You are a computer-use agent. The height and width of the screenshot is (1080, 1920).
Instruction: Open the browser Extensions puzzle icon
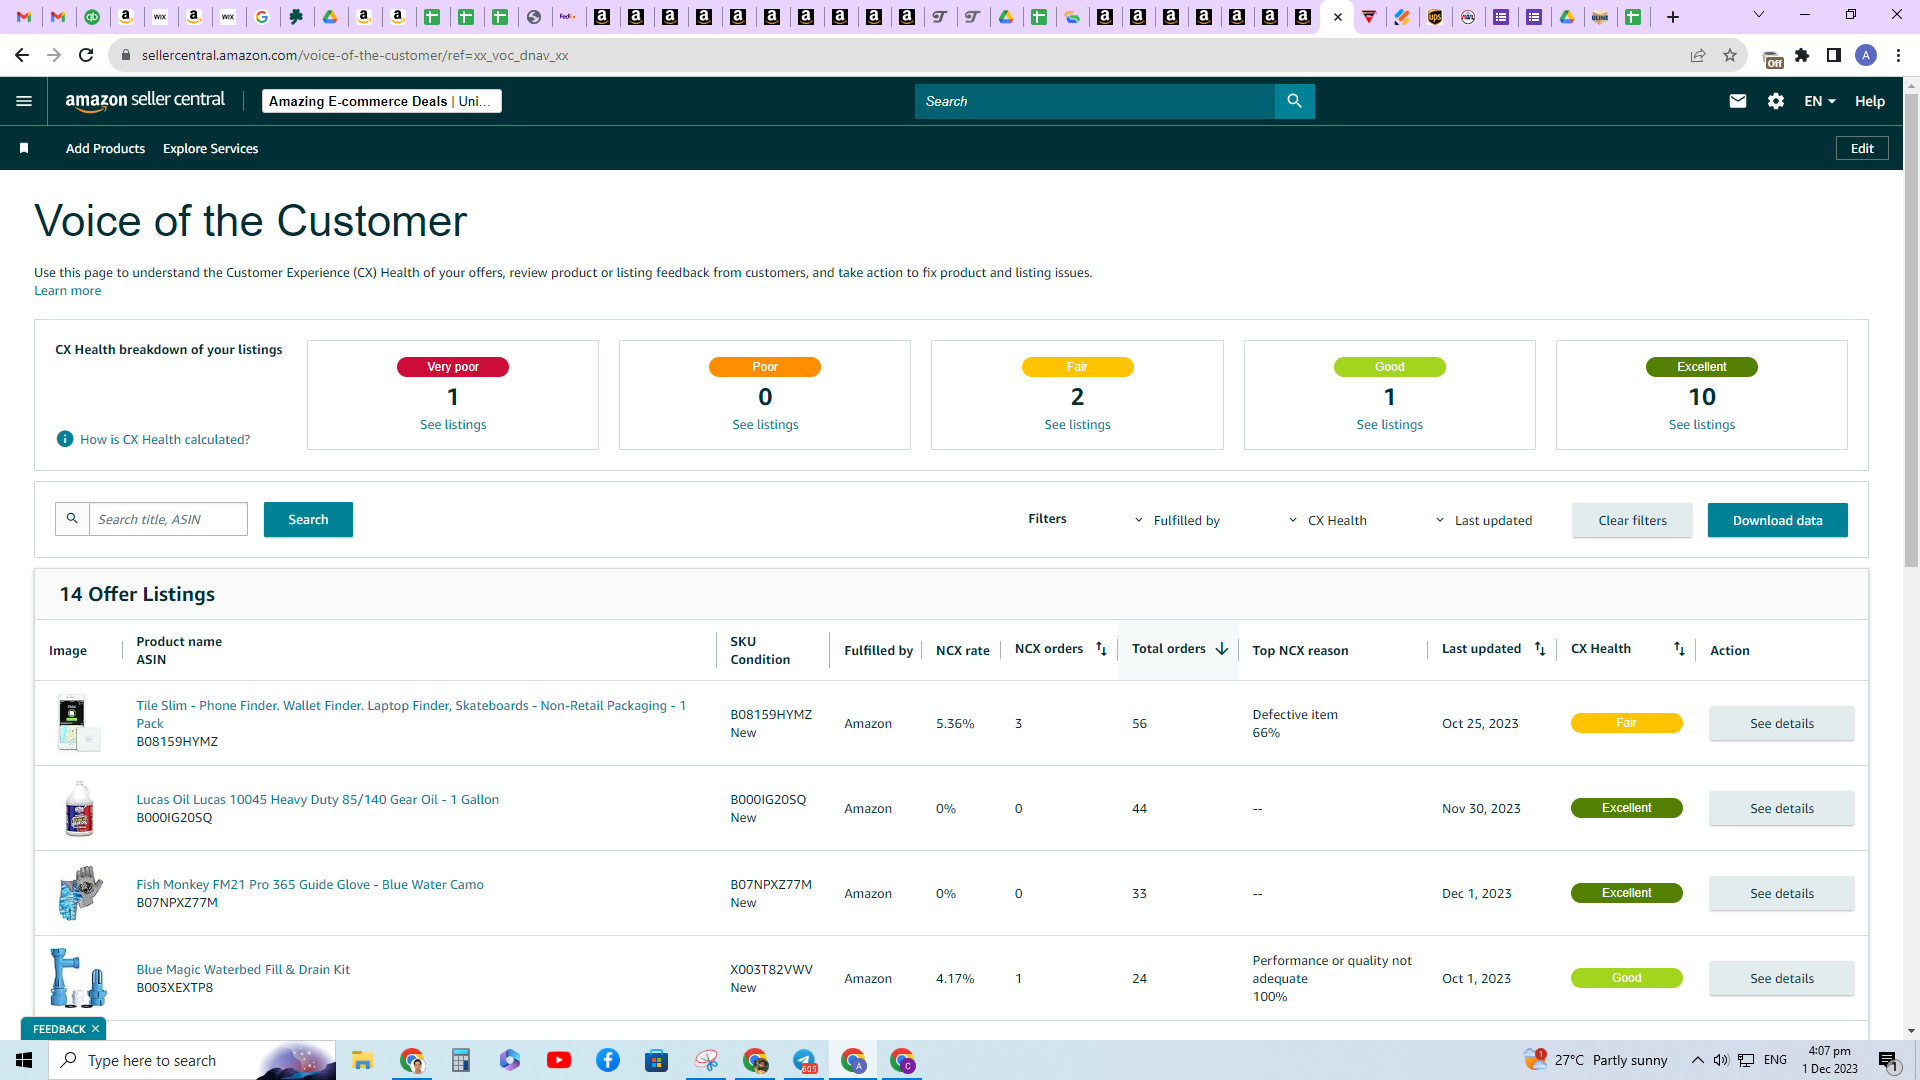(1802, 55)
